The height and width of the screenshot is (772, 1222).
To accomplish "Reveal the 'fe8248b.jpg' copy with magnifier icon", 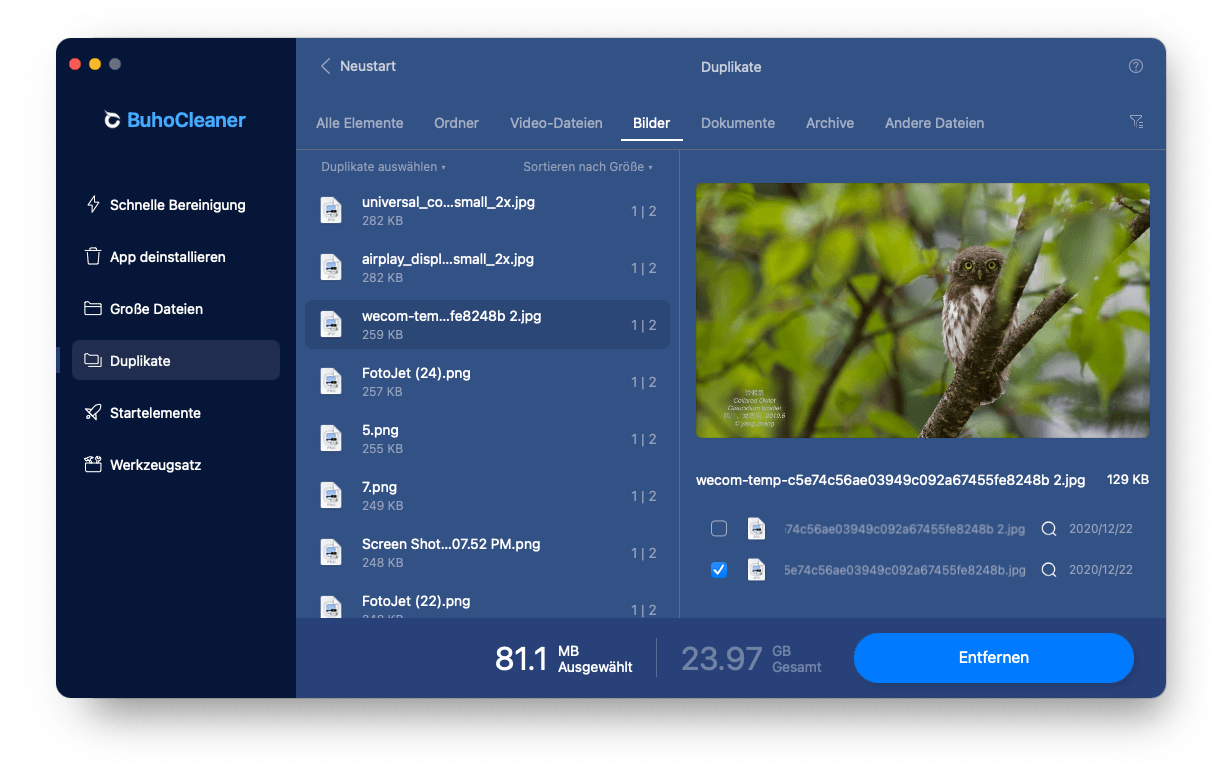I will pyautogui.click(x=1049, y=570).
